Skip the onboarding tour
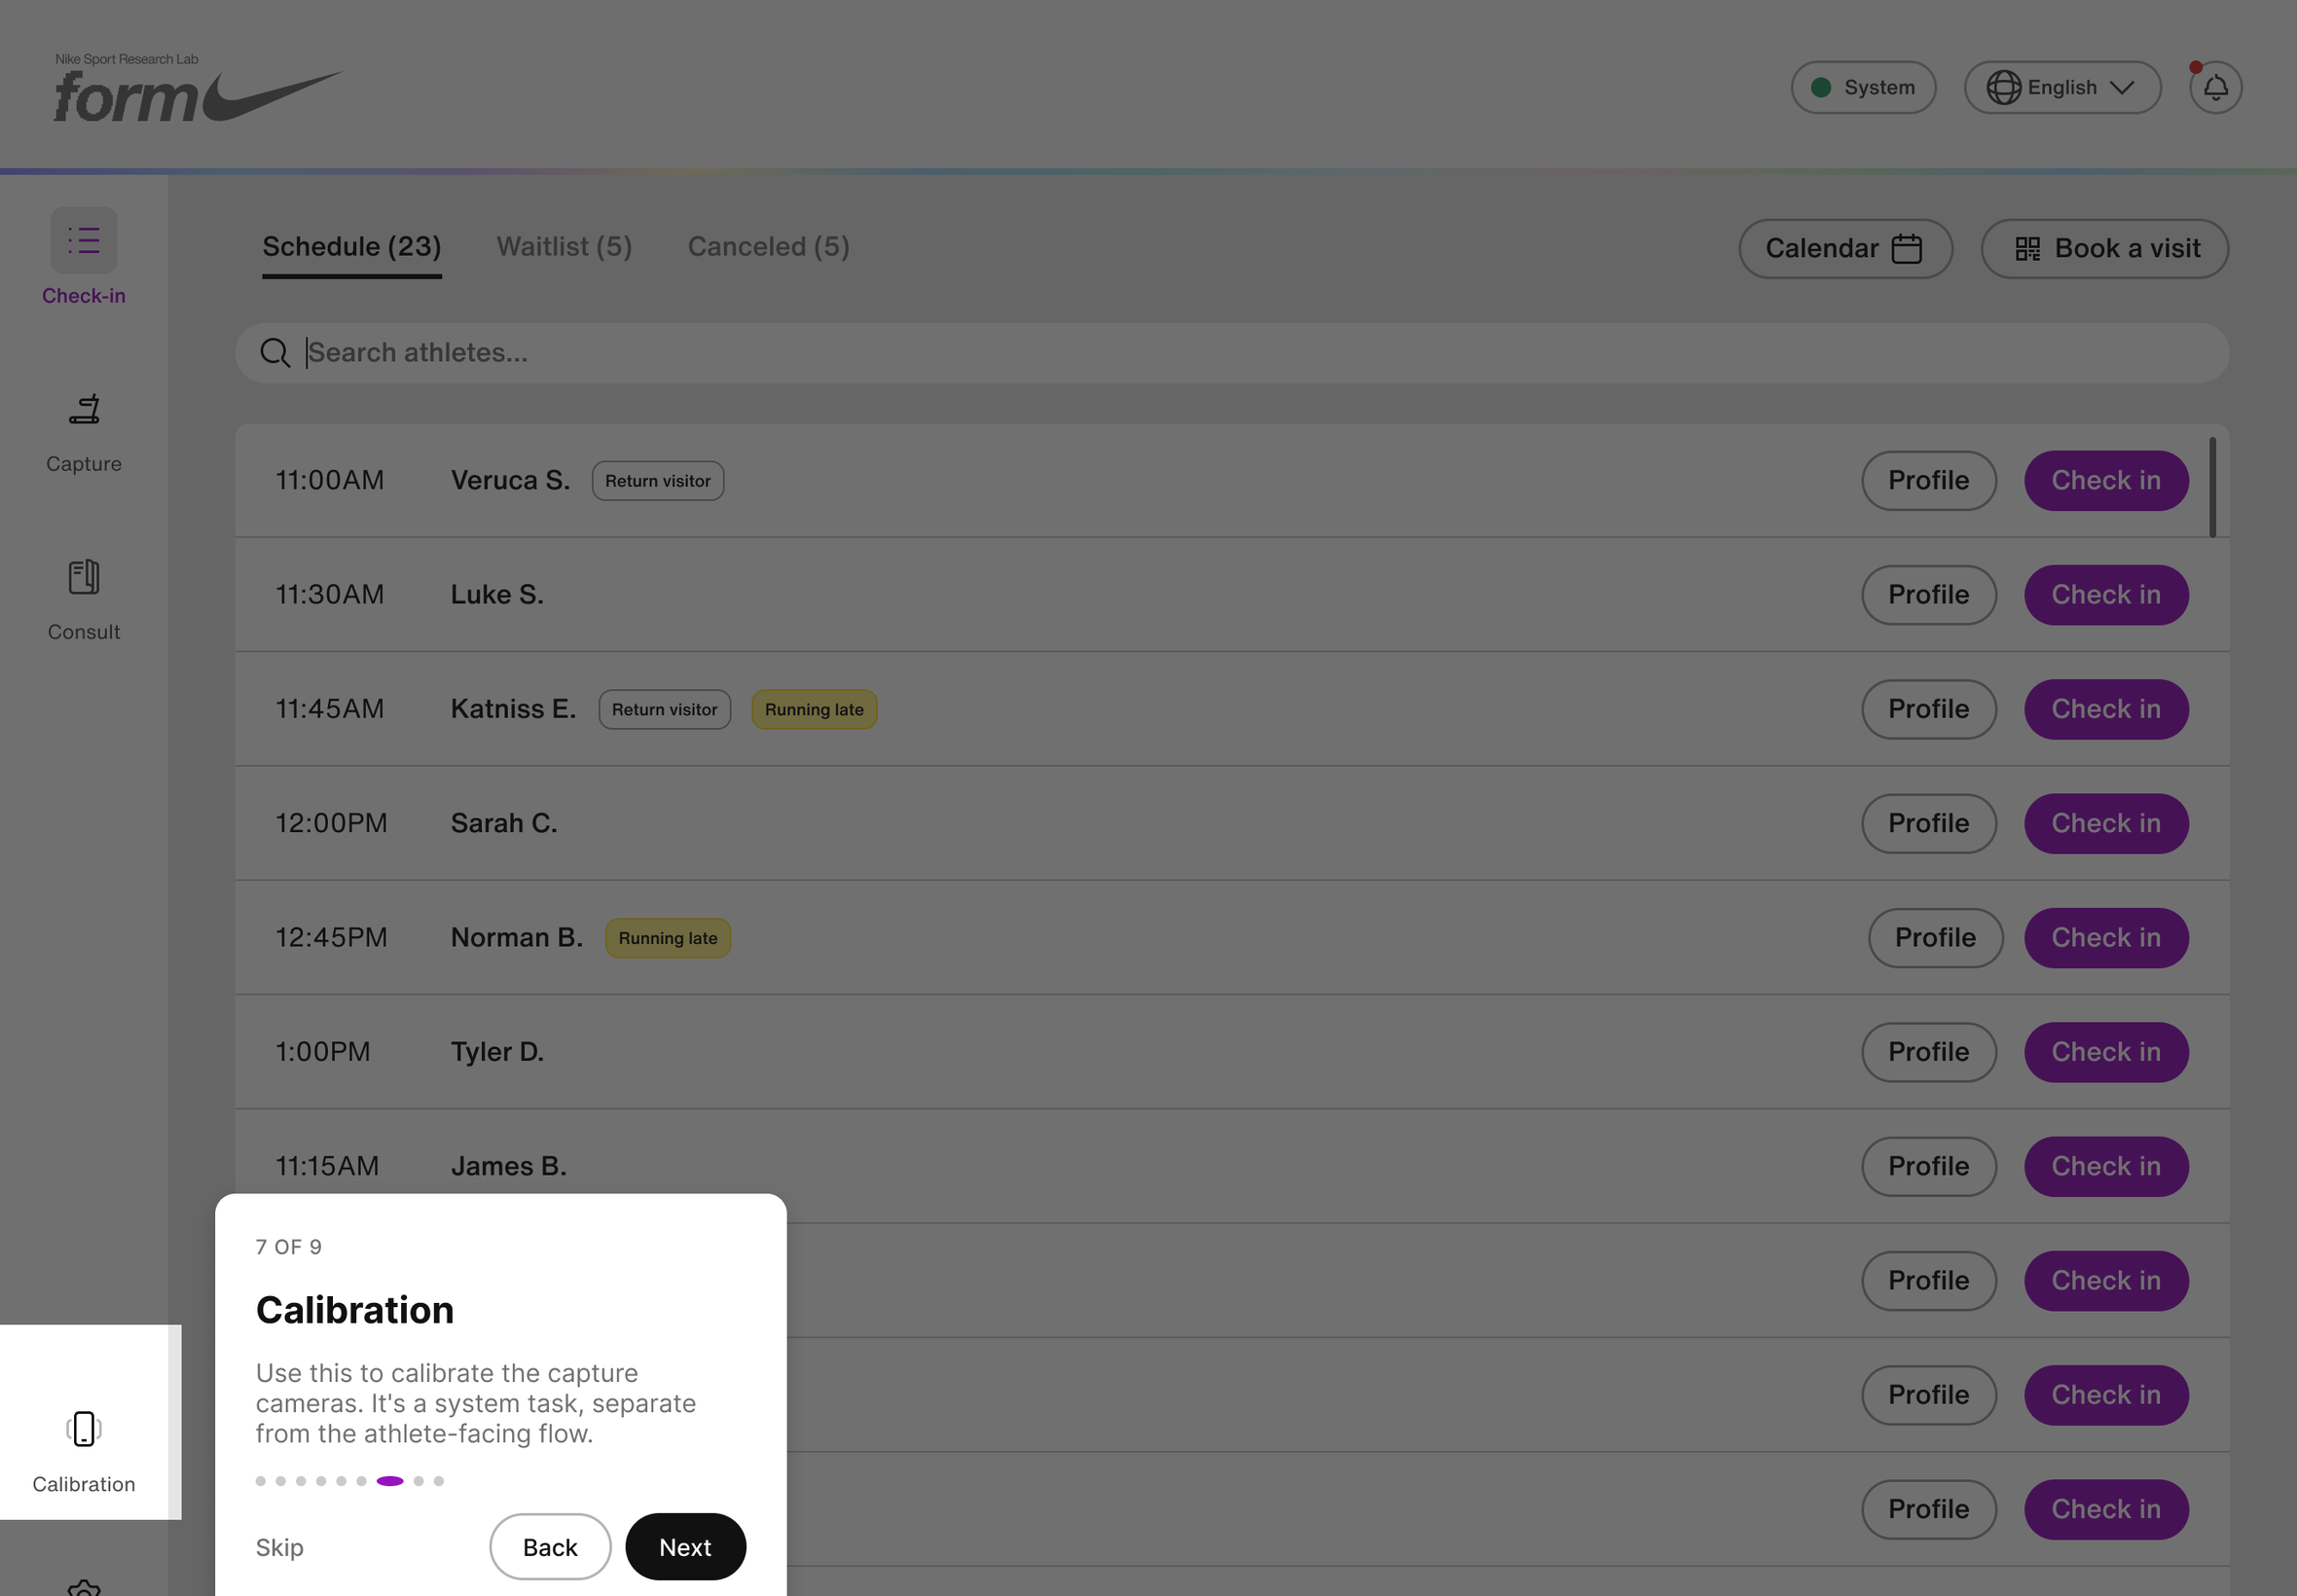The width and height of the screenshot is (2297, 1596). (279, 1547)
